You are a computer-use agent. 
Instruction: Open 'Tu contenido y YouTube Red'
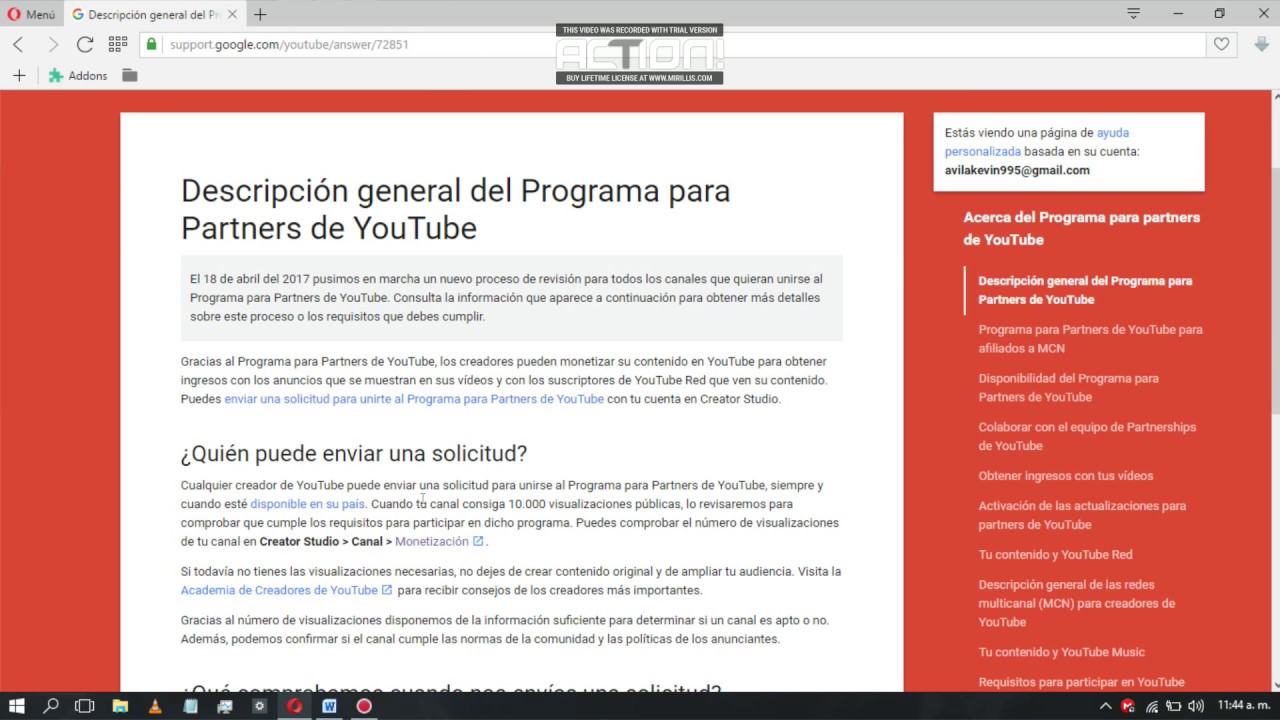pos(1055,554)
